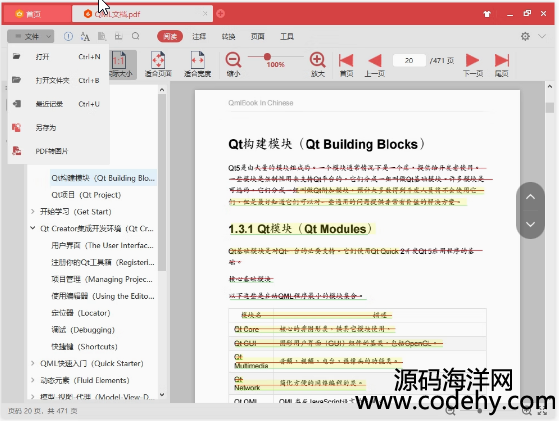The height and width of the screenshot is (421, 560).
Task: Click heading 1.3.1 Qt模块 (Qt Modules)
Action: coord(301,229)
